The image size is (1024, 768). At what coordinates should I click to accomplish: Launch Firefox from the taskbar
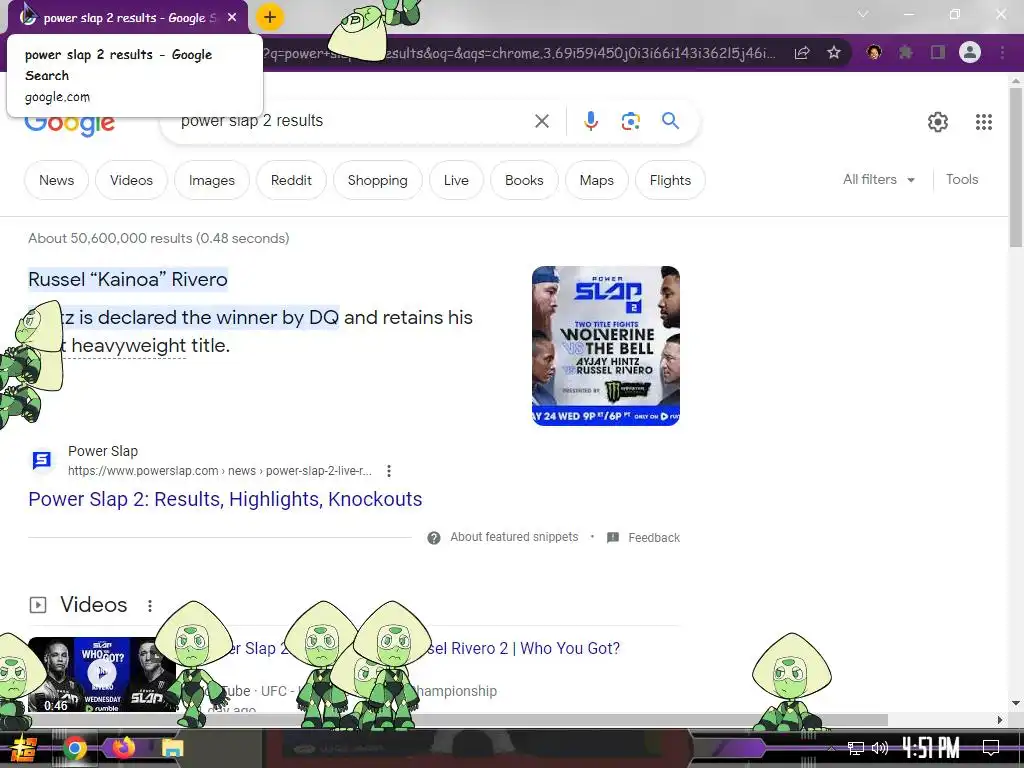pos(123,748)
